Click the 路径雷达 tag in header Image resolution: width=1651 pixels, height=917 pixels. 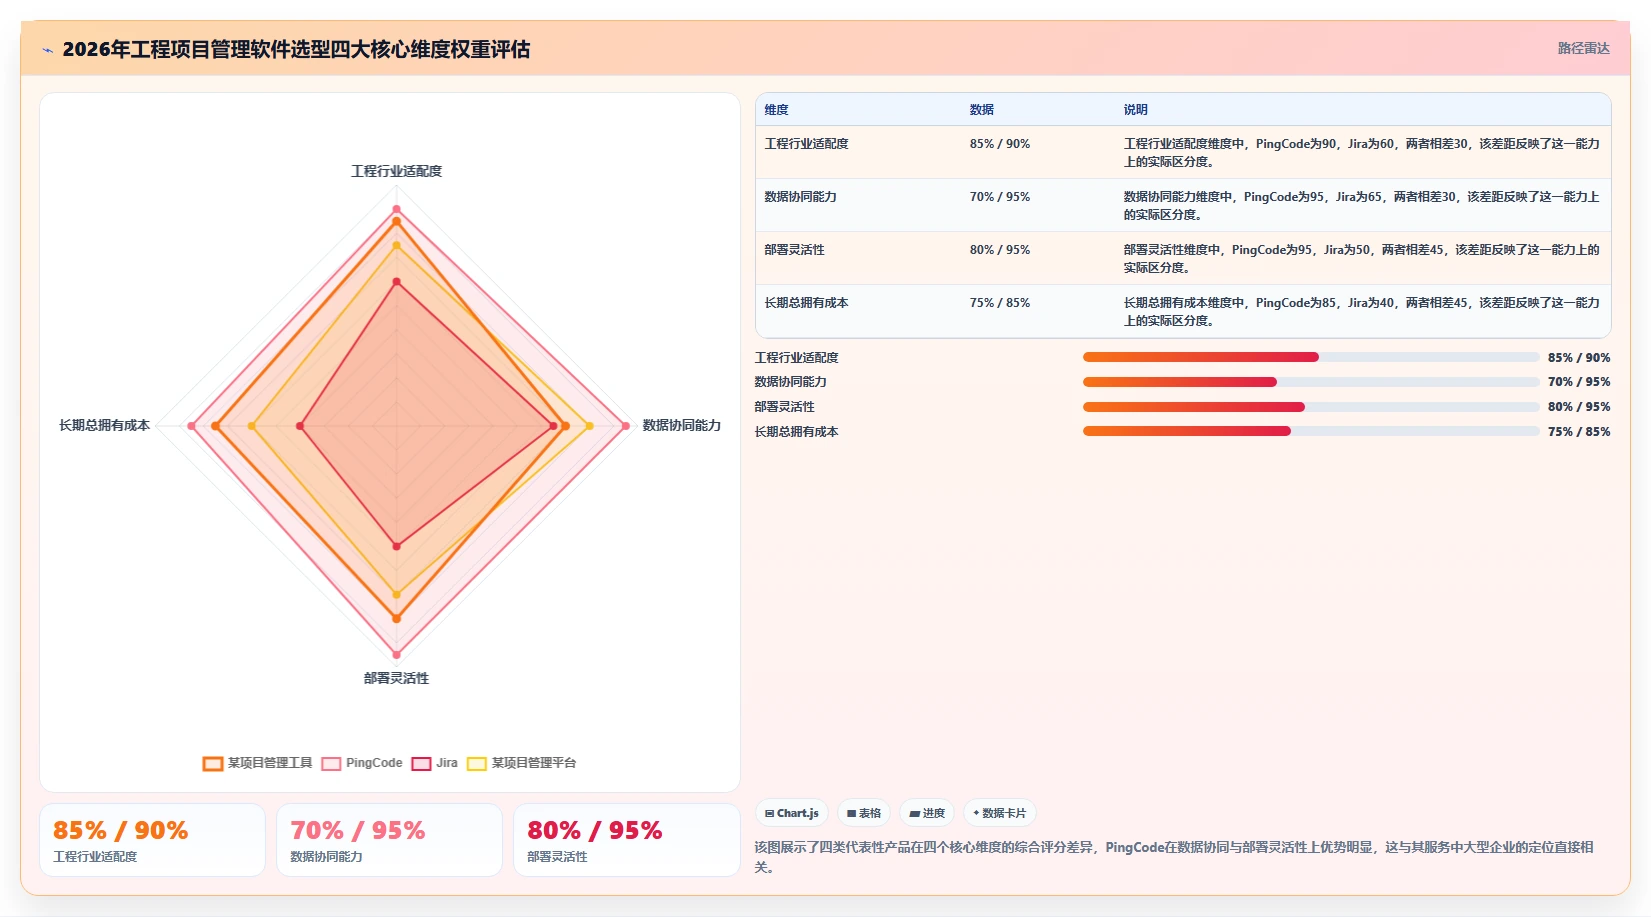1583,48
